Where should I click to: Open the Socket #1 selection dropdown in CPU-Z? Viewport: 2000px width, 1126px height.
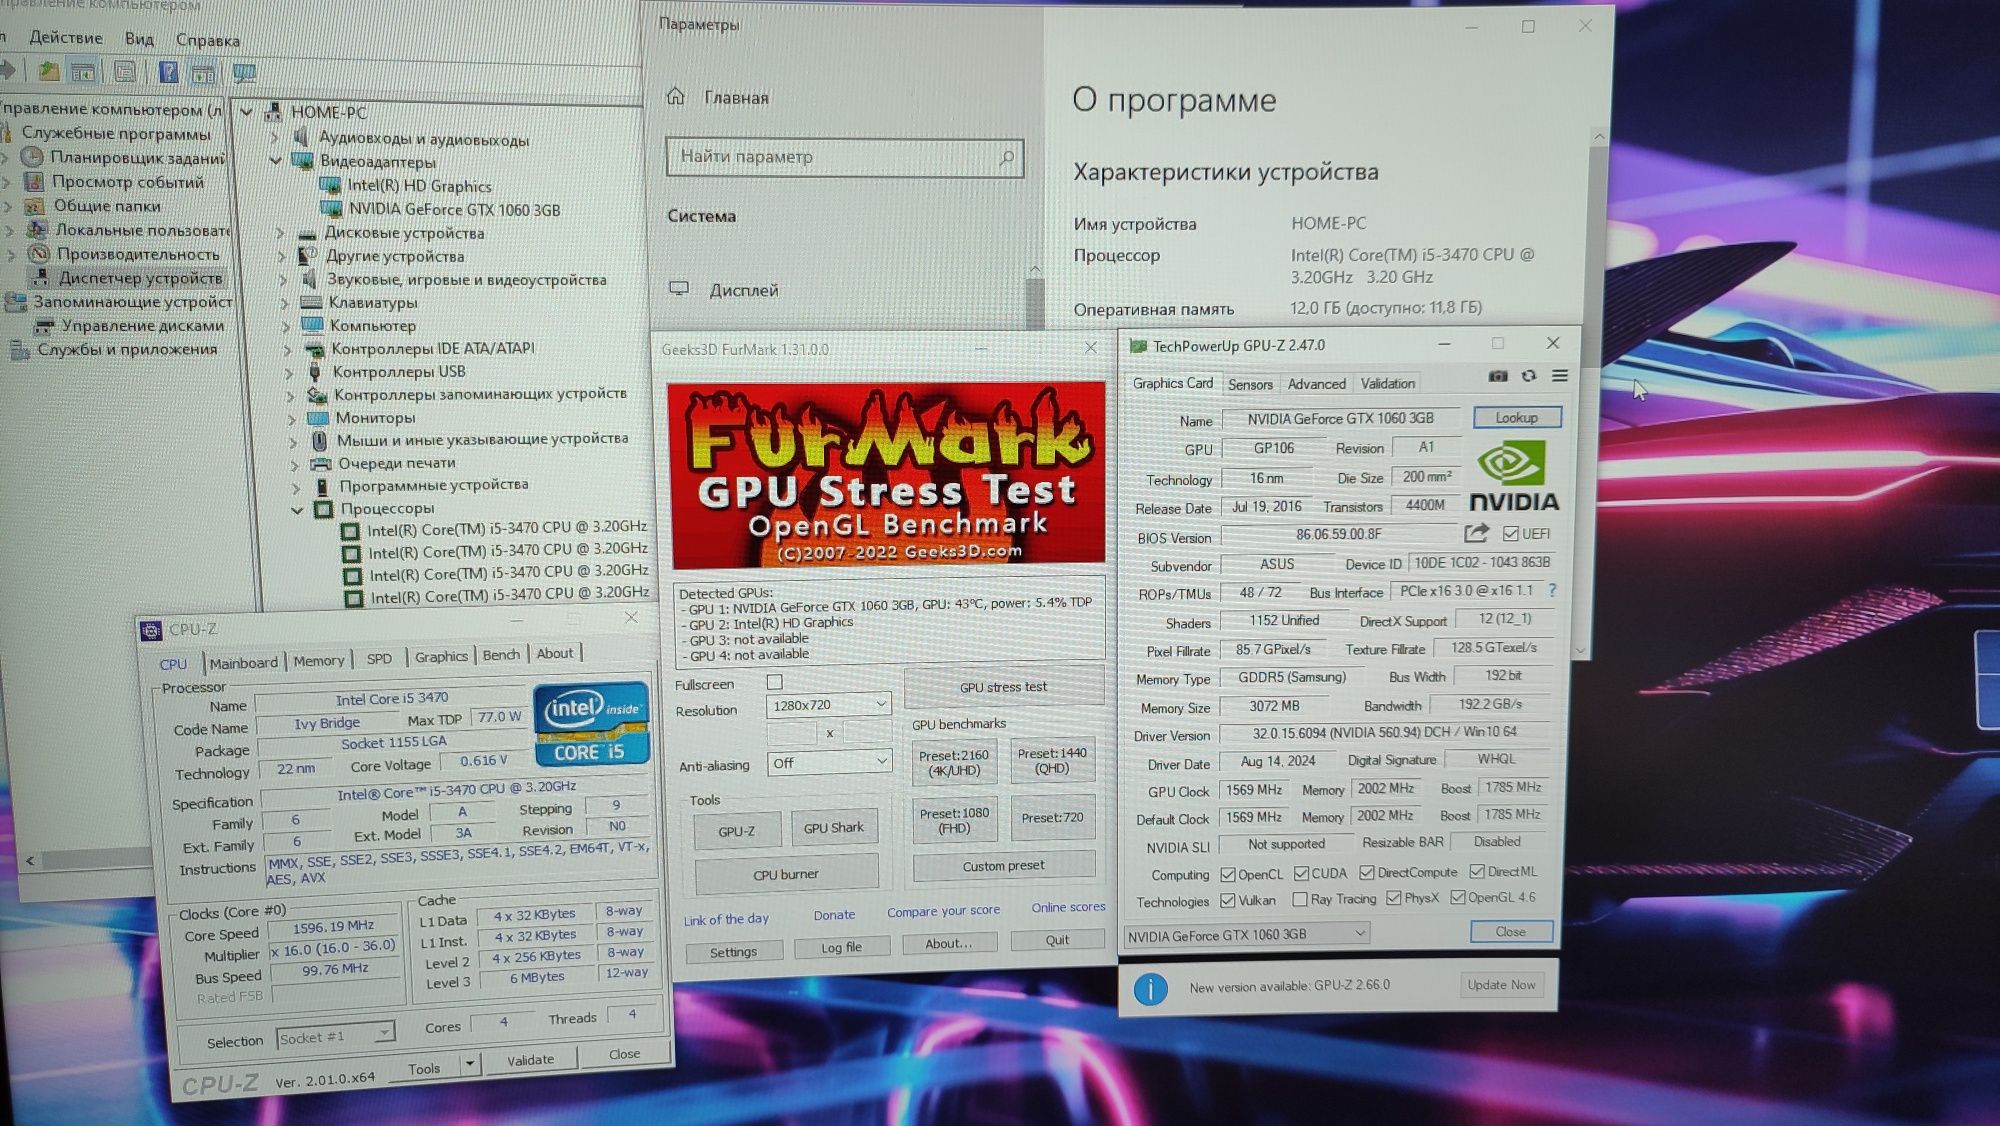click(335, 1036)
